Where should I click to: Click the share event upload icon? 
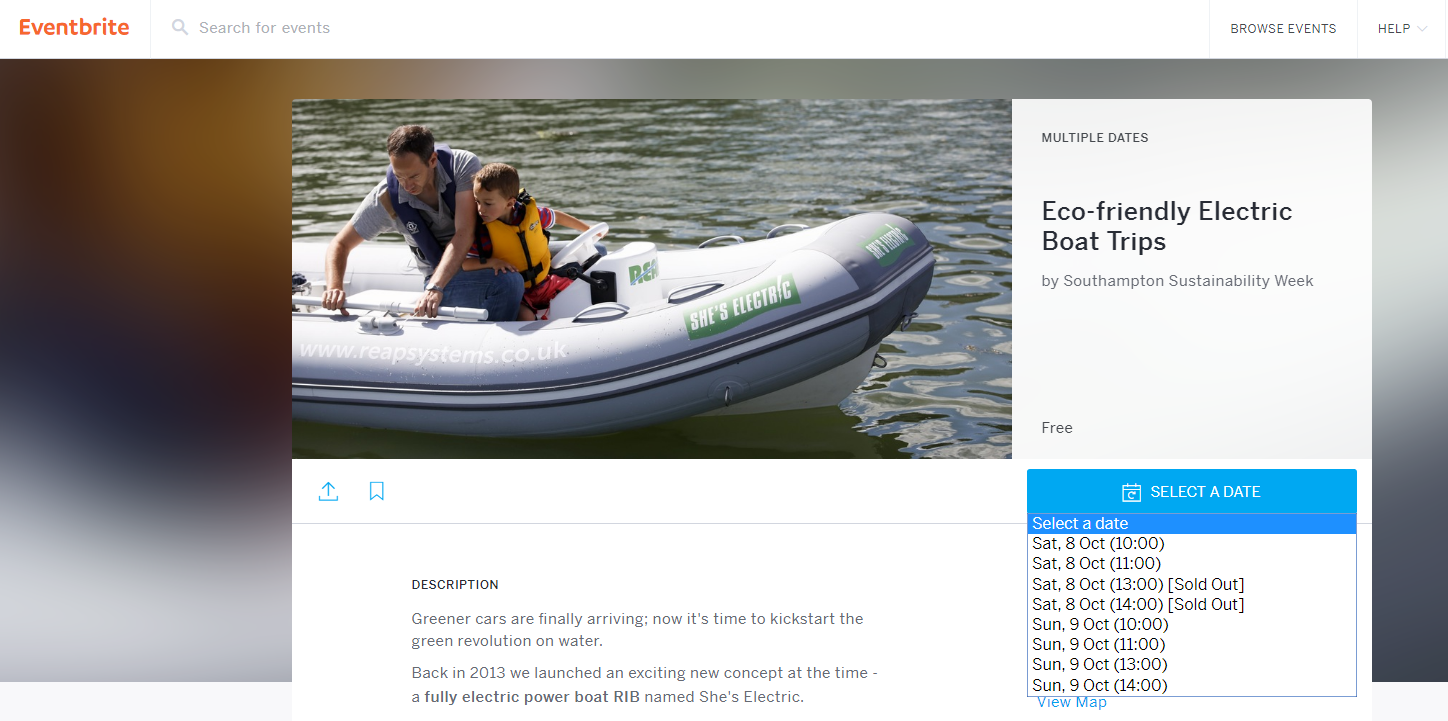coord(328,491)
